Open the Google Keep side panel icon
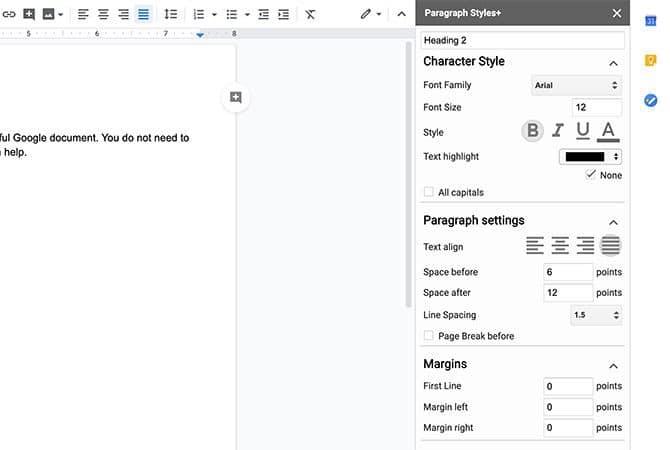This screenshot has width=670, height=450. [650, 61]
